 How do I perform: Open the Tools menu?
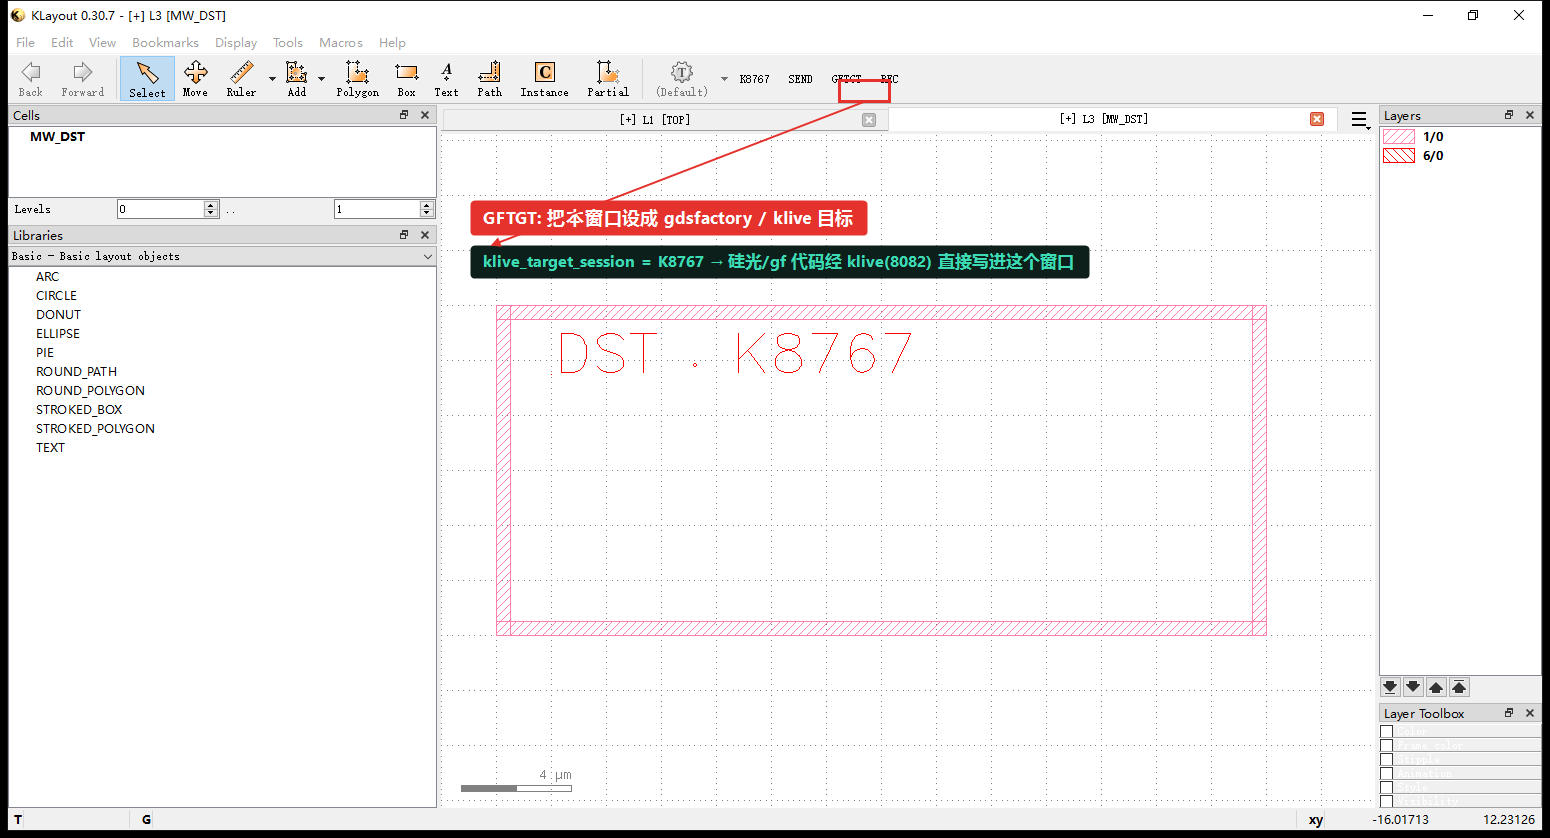(x=288, y=43)
